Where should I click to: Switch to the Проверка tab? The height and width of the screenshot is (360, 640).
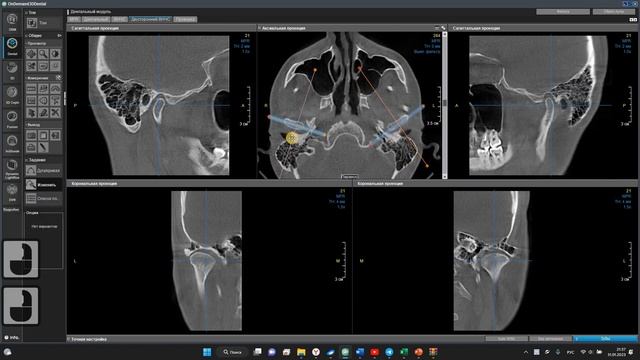tap(185, 19)
